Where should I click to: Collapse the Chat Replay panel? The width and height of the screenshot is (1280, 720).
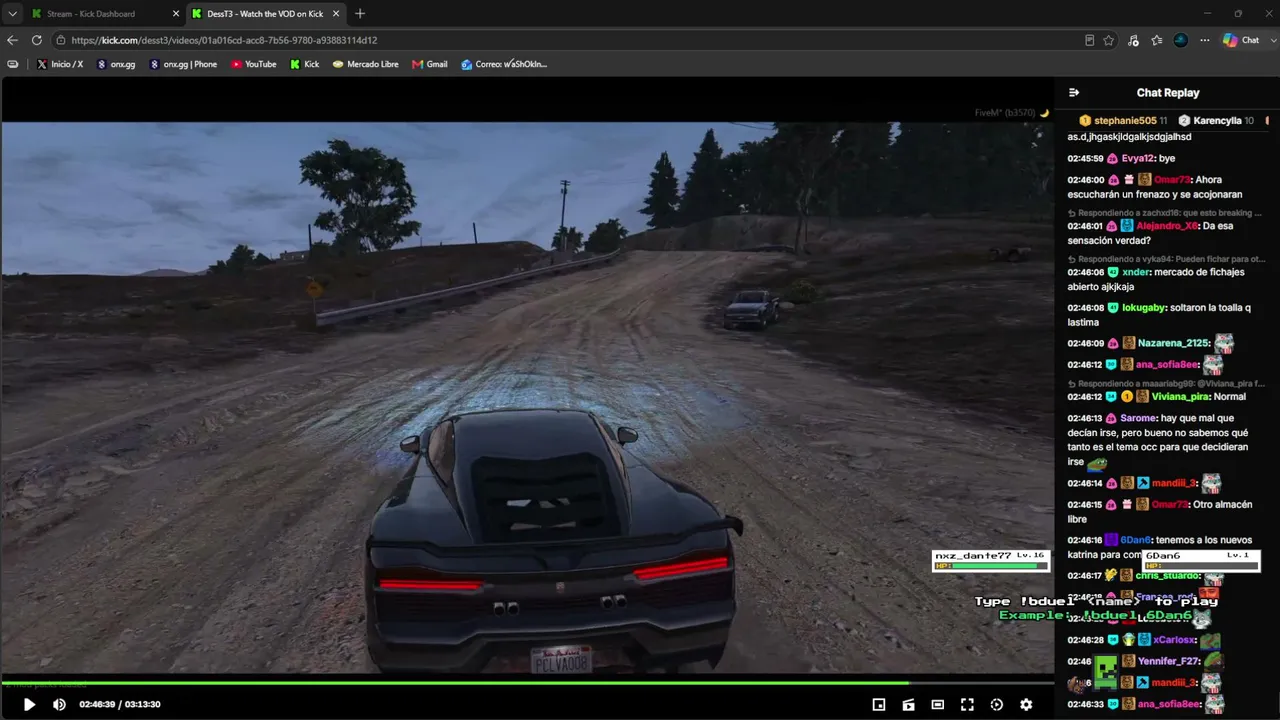coord(1074,93)
